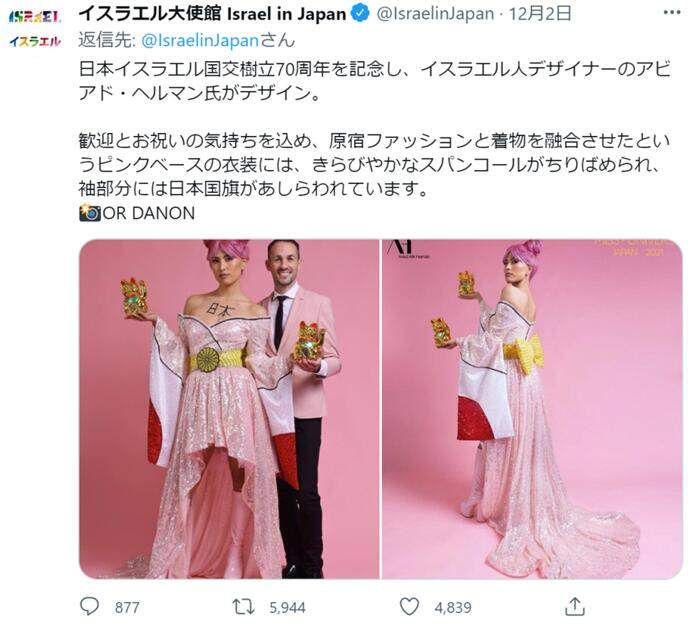Retweet this post using the arrows icon
The image size is (695, 627).
tap(244, 607)
